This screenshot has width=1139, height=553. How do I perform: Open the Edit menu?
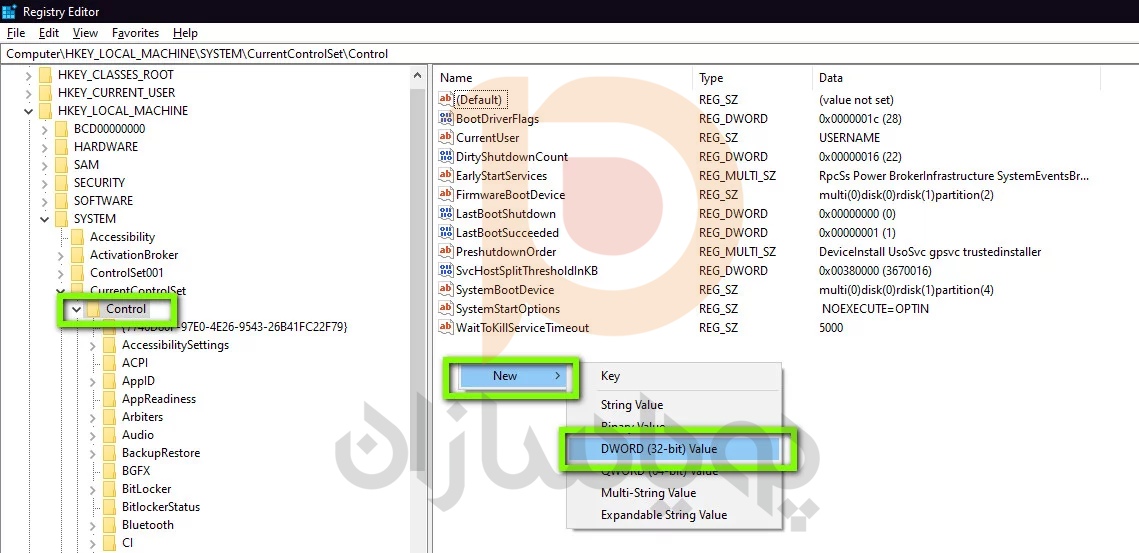49,33
